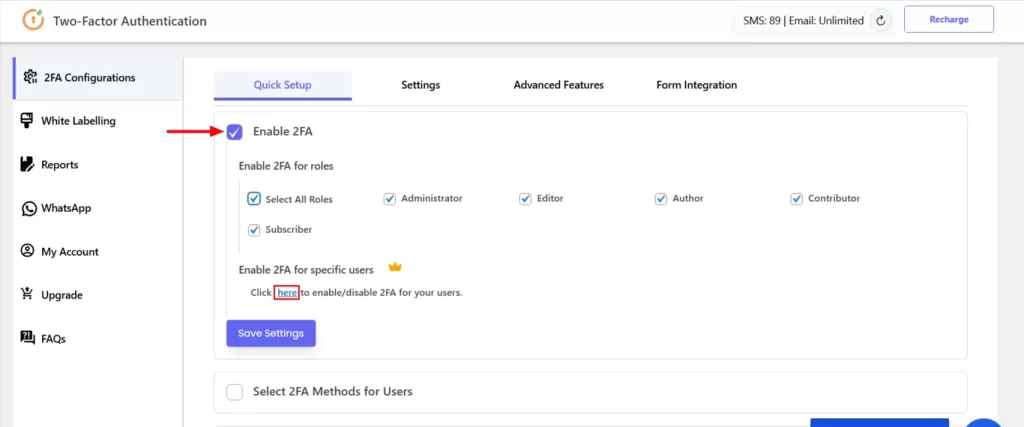
Task: Switch to the Settings tab
Action: click(x=421, y=86)
